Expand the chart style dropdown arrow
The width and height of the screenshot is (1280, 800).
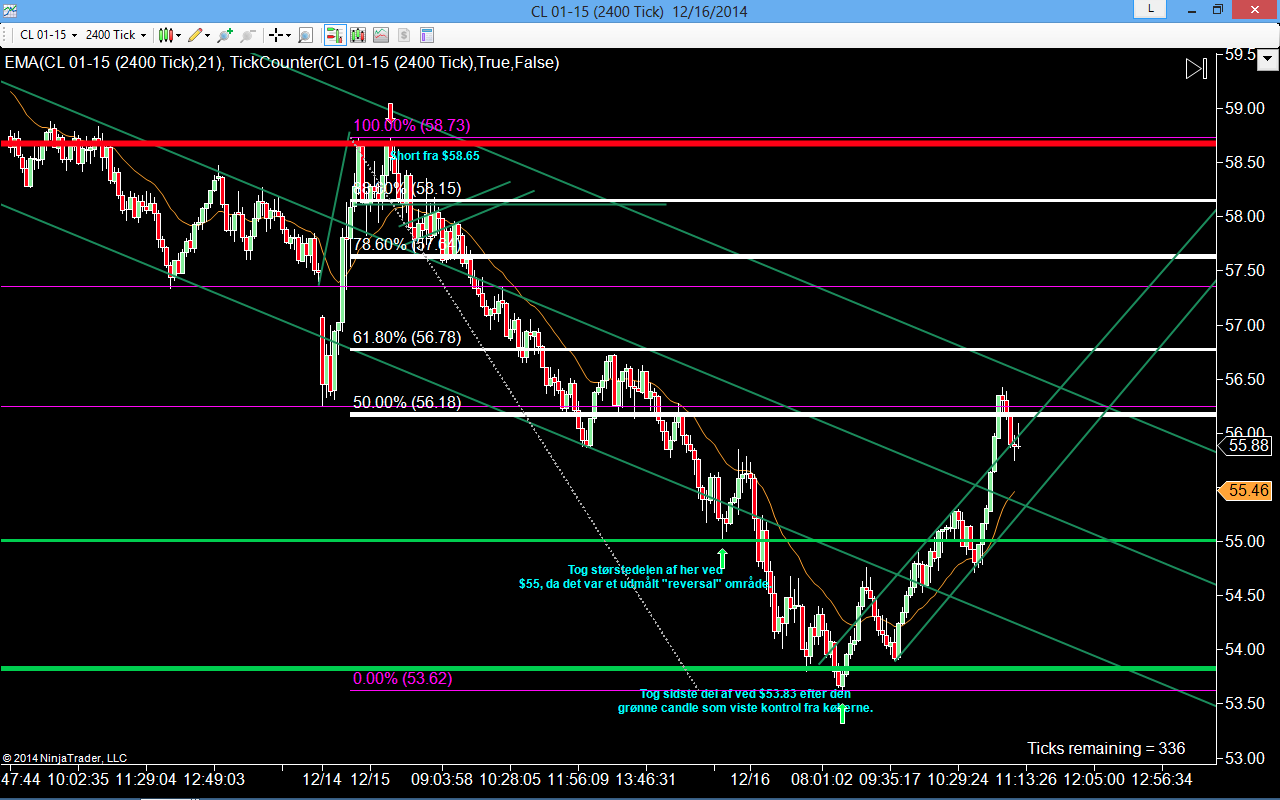point(178,35)
